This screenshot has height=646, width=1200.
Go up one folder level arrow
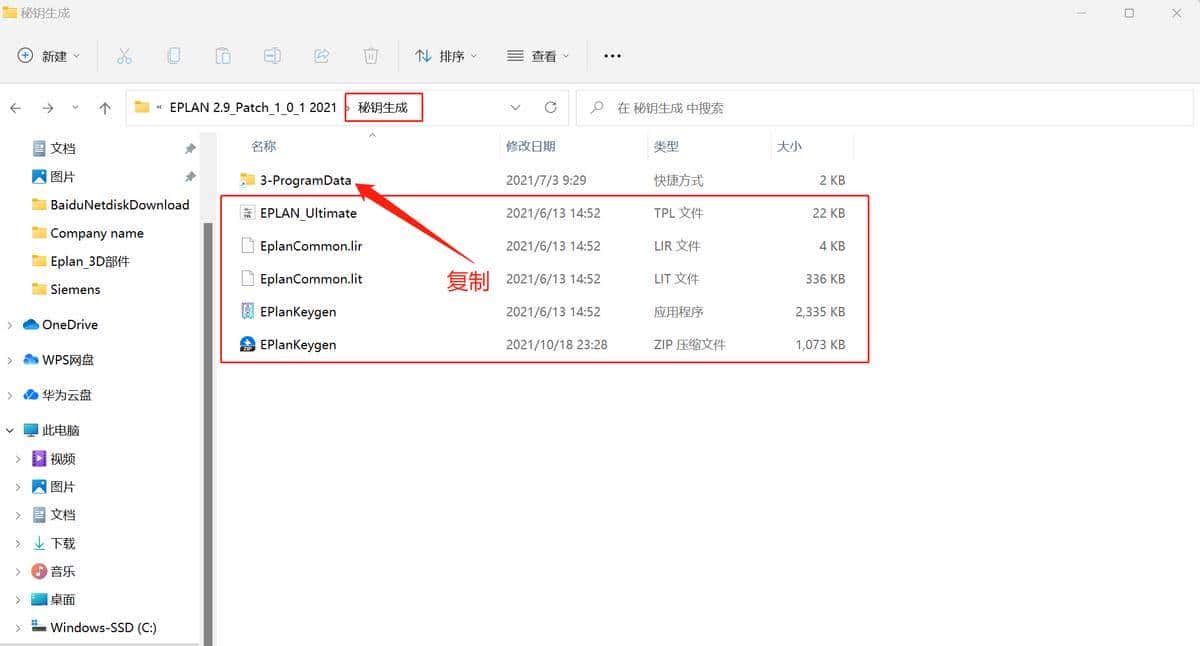105,108
